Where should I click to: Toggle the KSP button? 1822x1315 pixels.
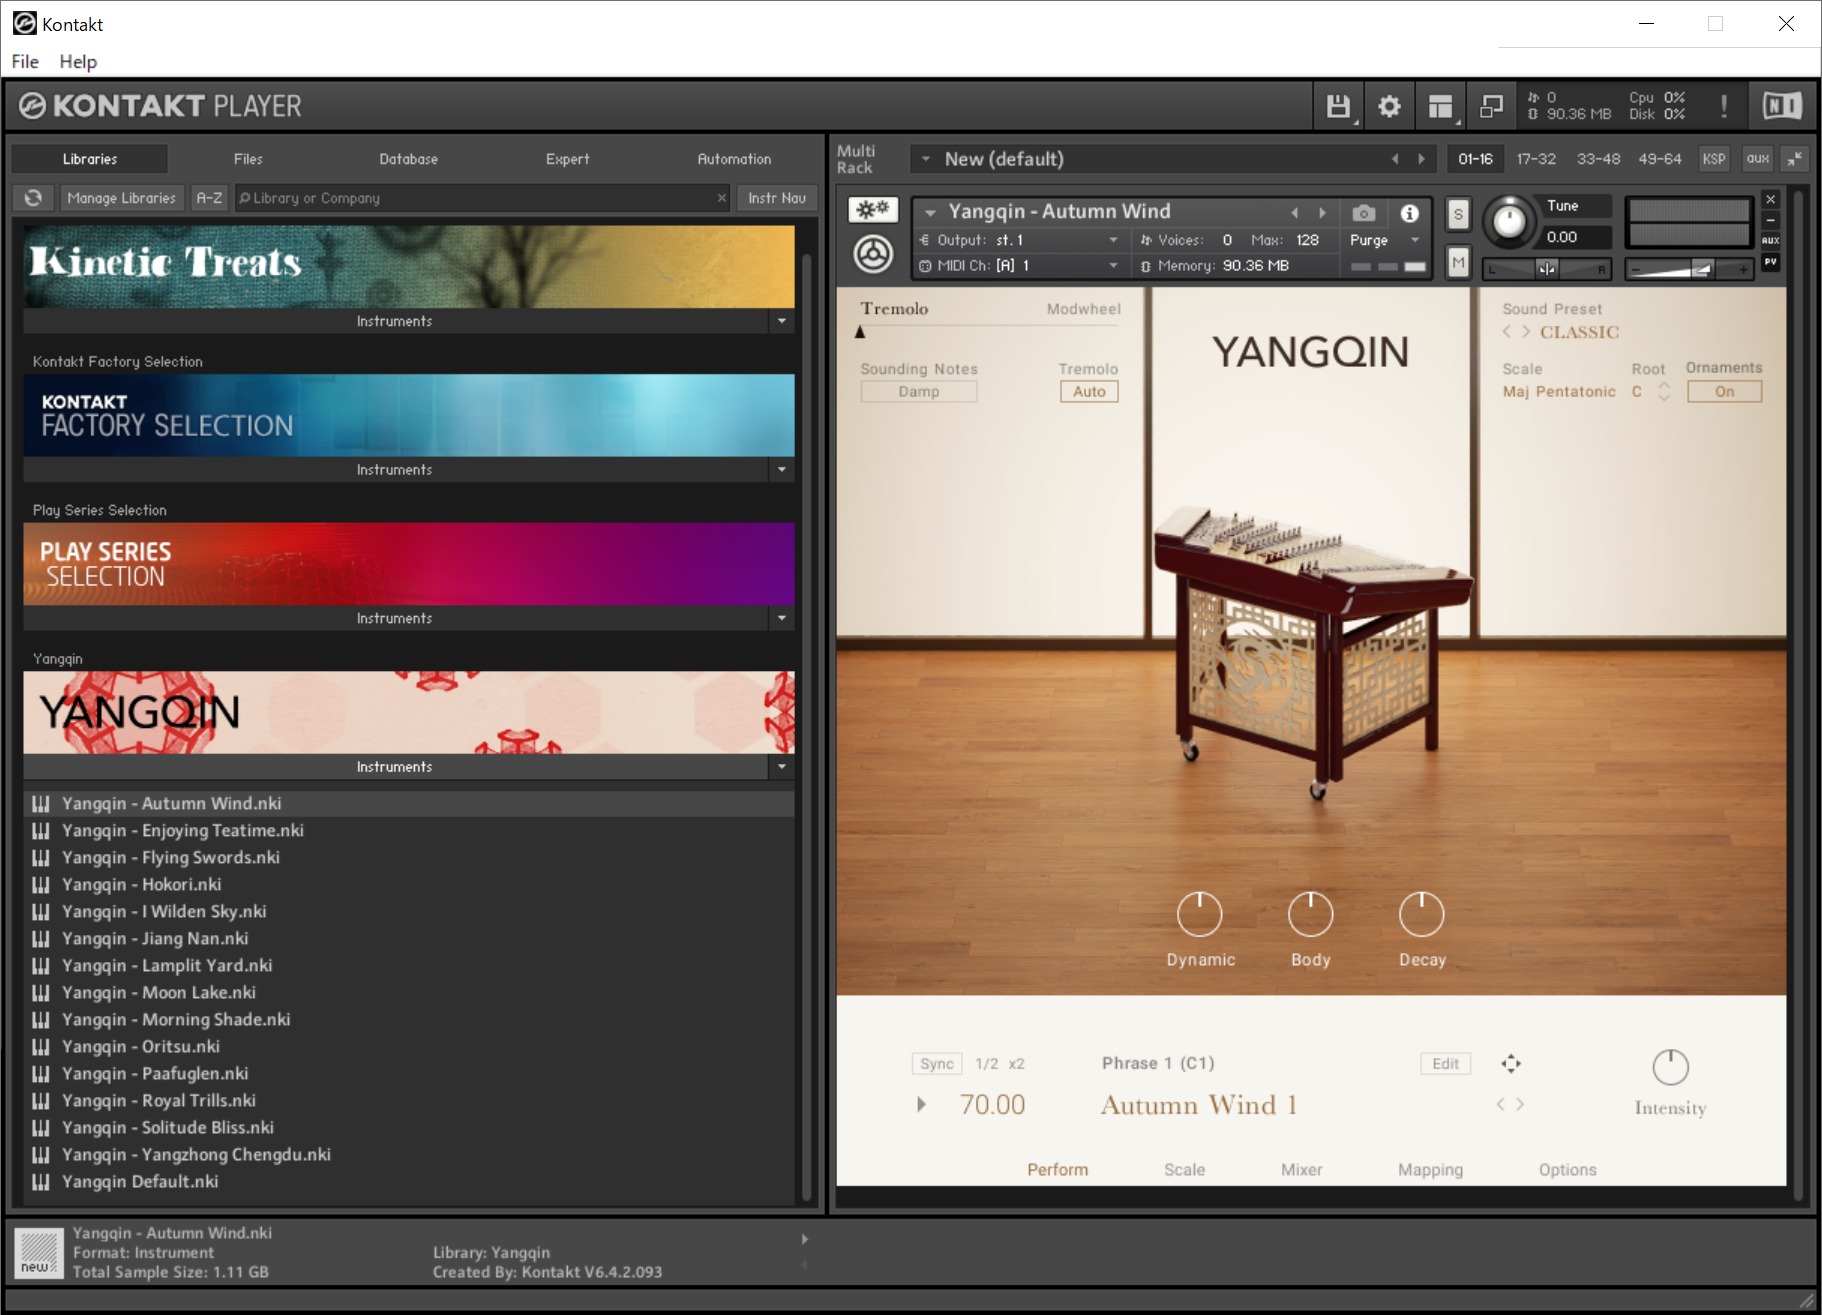(x=1714, y=159)
